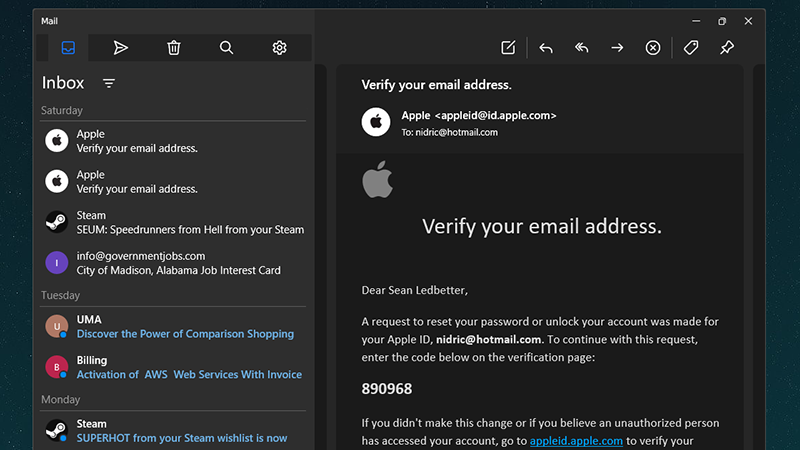Compose a new email

click(508, 47)
